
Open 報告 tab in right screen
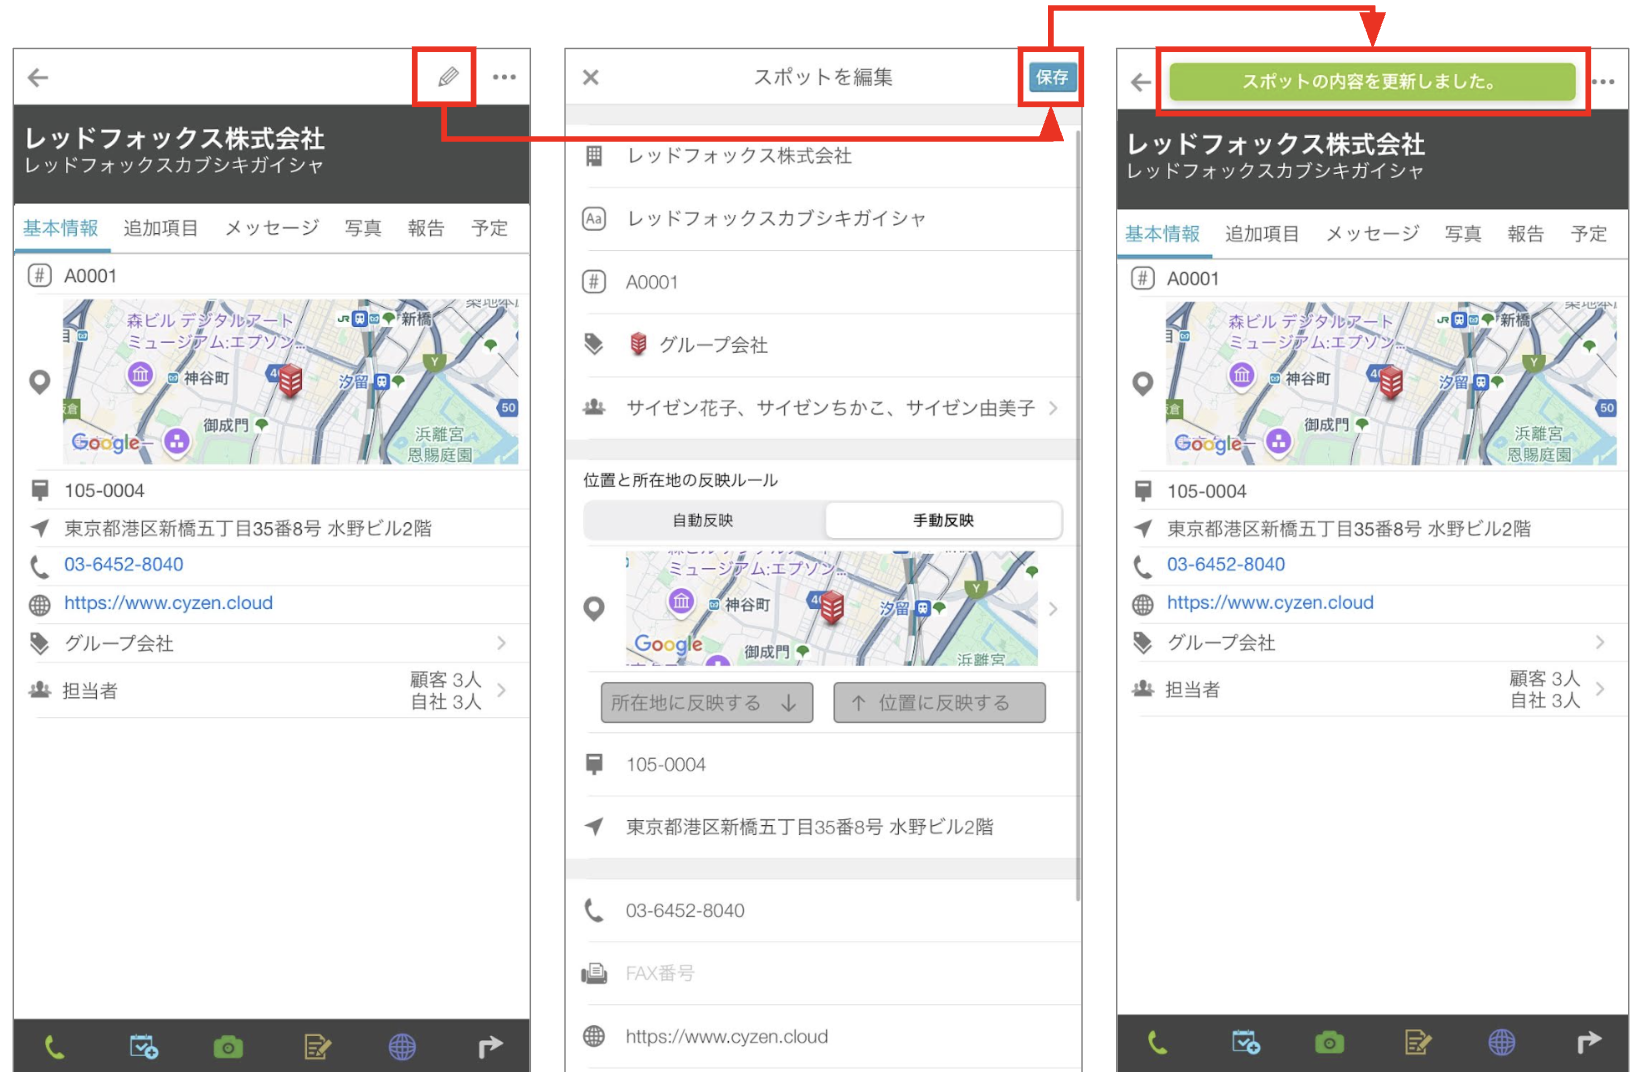point(1526,234)
